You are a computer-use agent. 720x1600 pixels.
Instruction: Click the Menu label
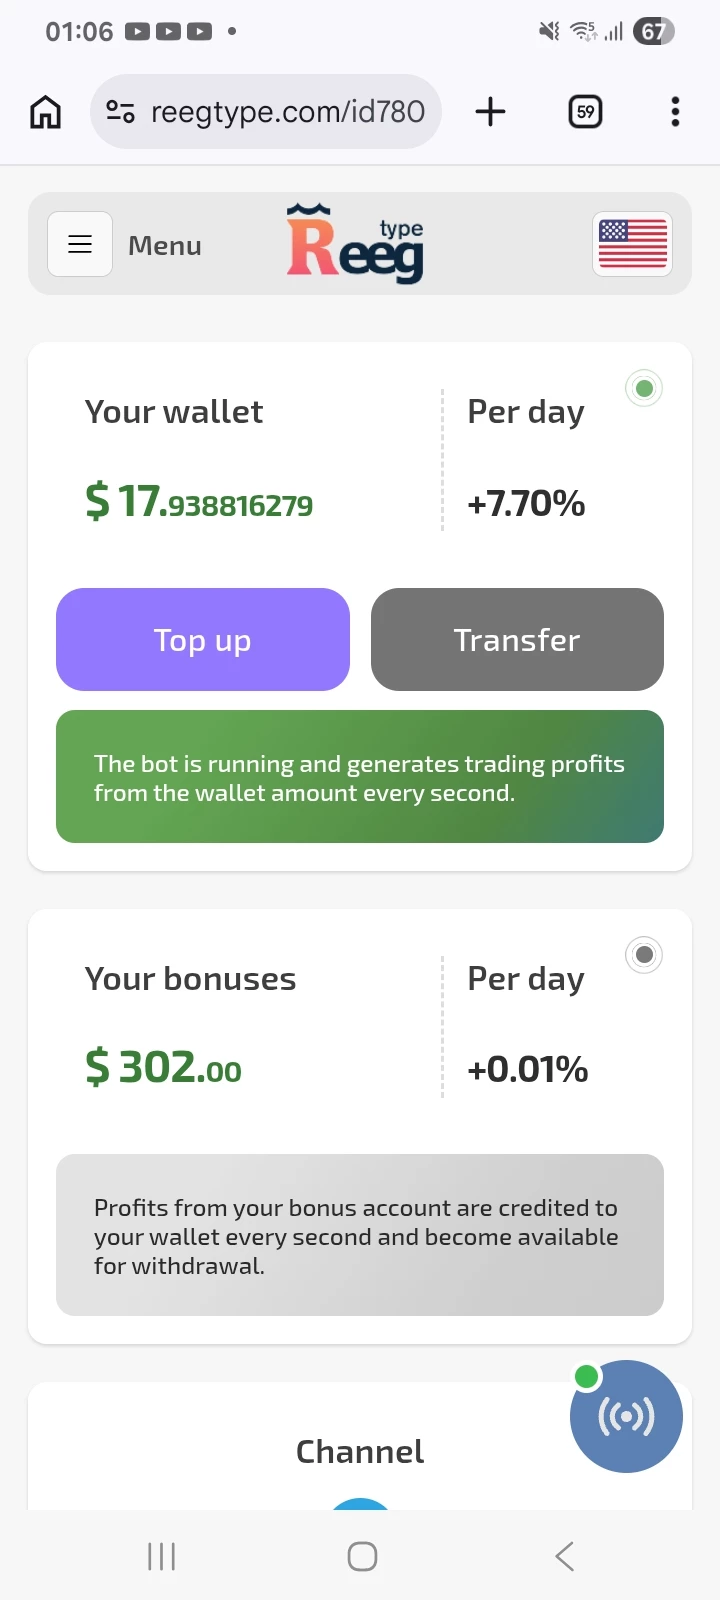click(165, 245)
